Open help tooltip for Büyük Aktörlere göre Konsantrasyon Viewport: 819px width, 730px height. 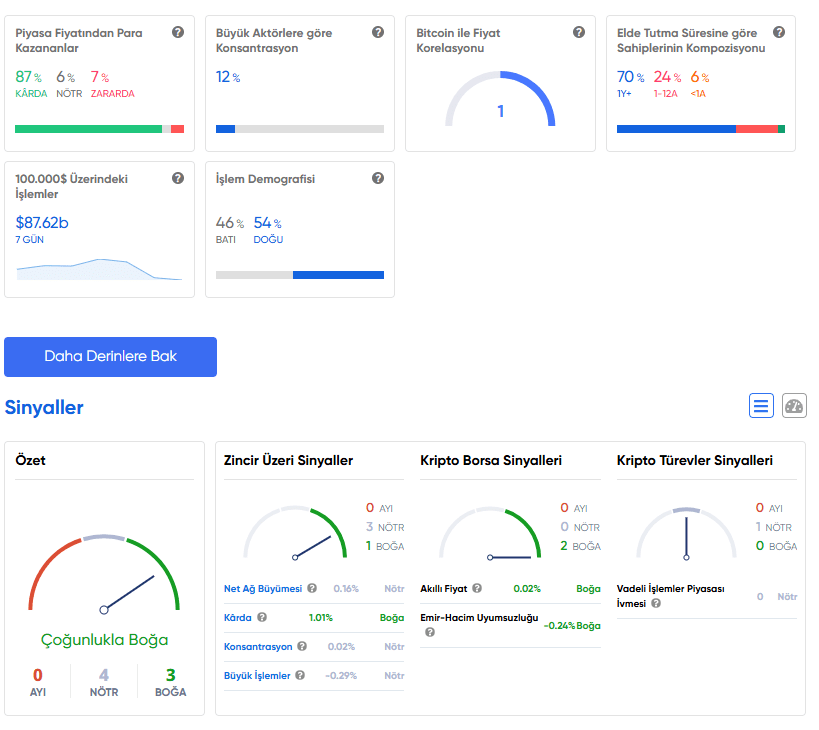[x=378, y=32]
